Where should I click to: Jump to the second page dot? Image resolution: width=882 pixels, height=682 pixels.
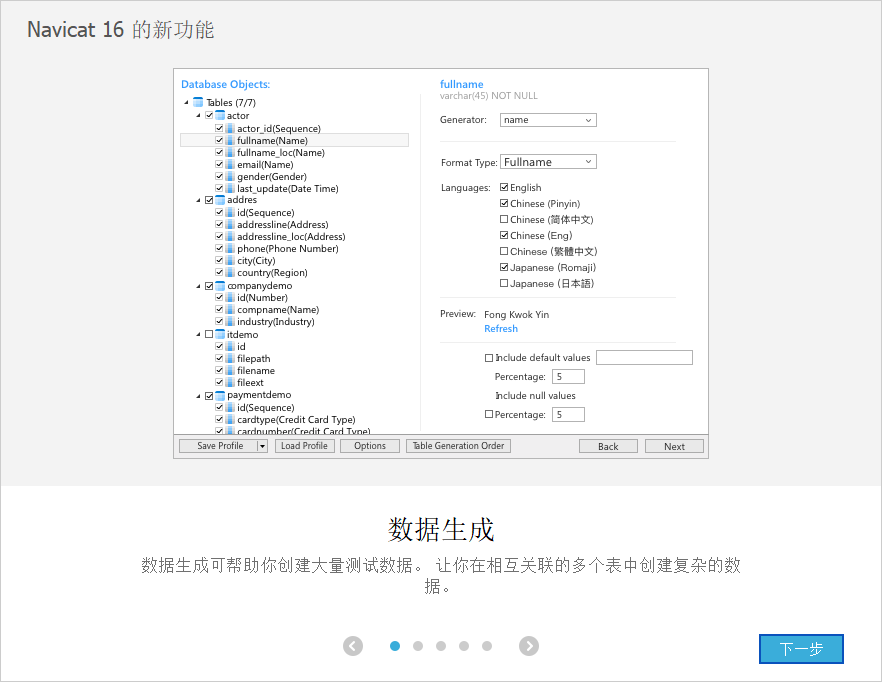coord(418,646)
